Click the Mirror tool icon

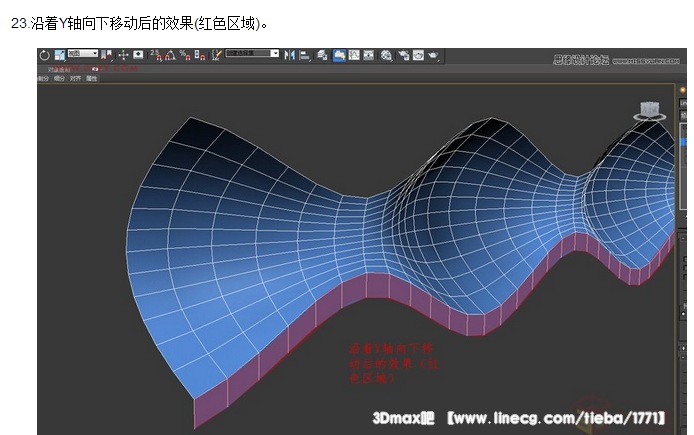(x=289, y=55)
